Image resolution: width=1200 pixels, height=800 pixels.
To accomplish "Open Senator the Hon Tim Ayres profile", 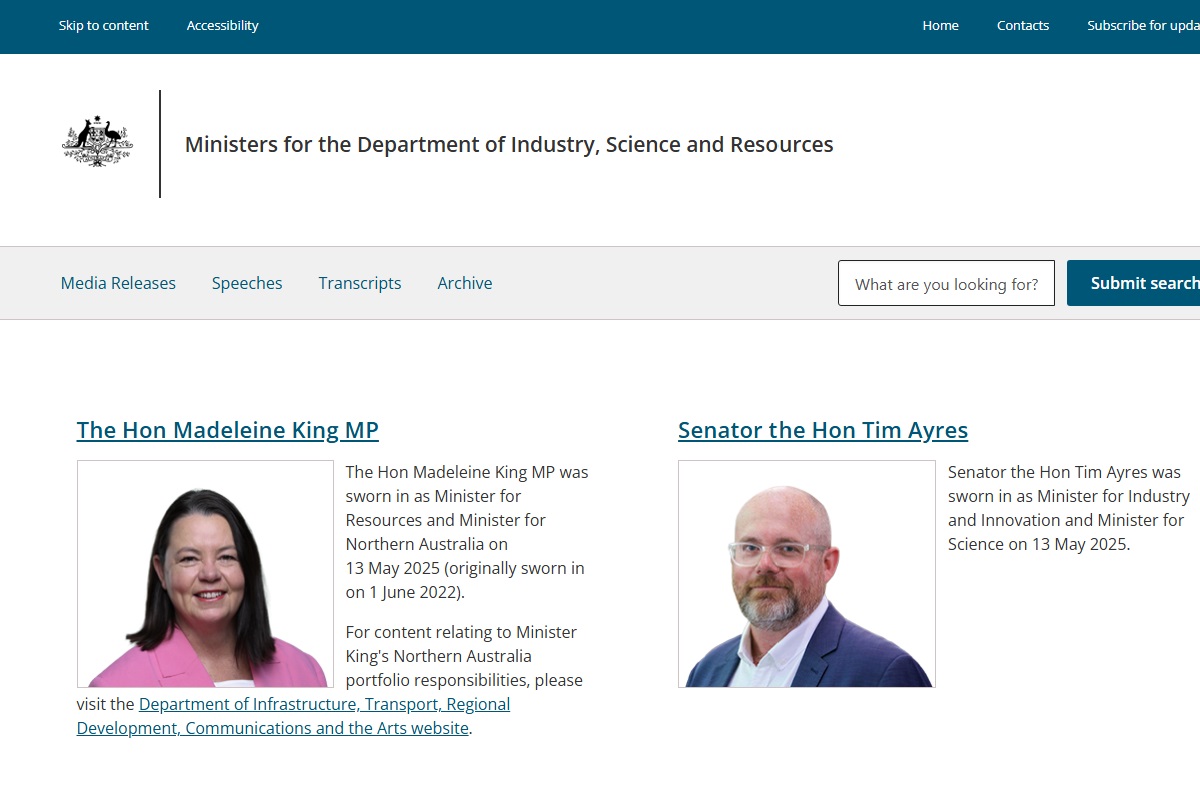I will (822, 430).
